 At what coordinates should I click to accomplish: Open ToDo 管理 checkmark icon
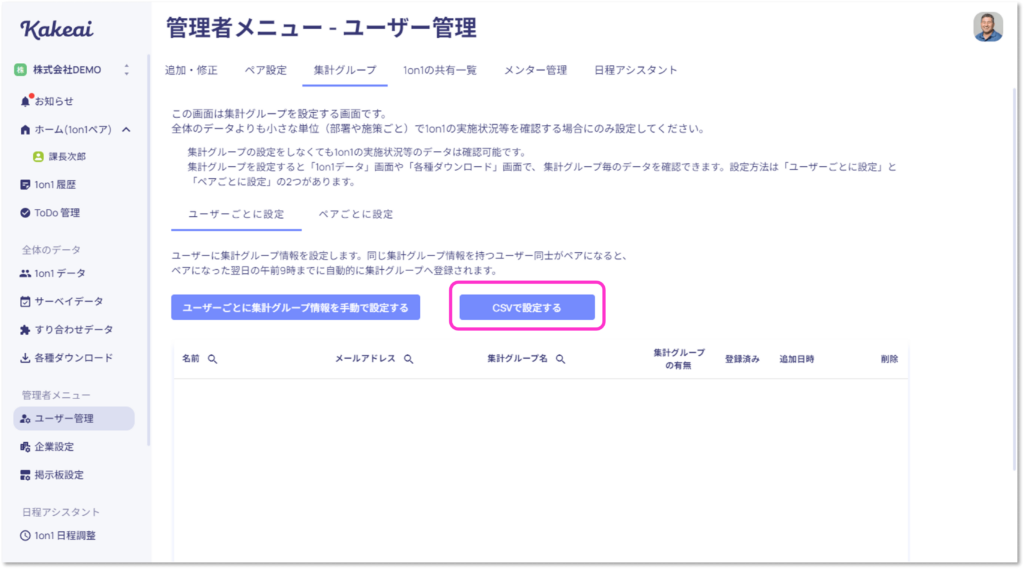coord(25,212)
